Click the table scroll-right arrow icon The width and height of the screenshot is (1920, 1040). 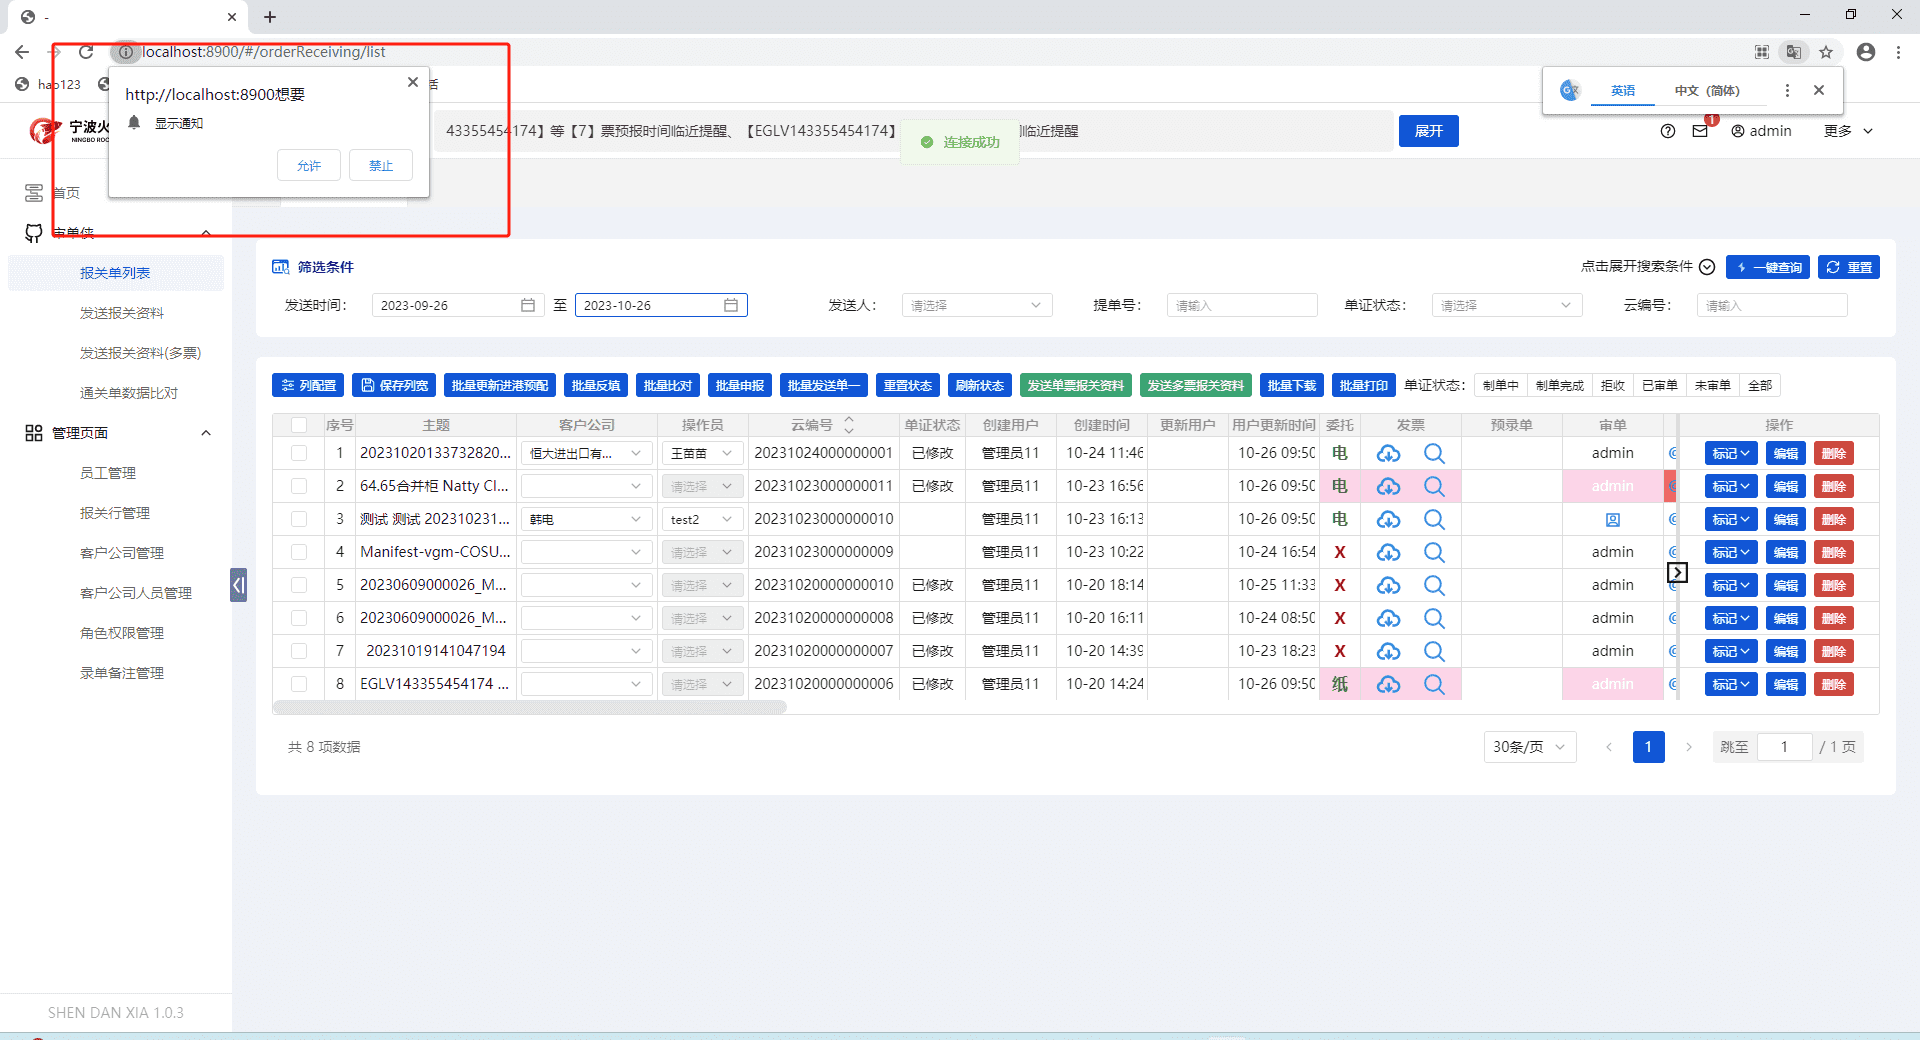coord(1677,572)
